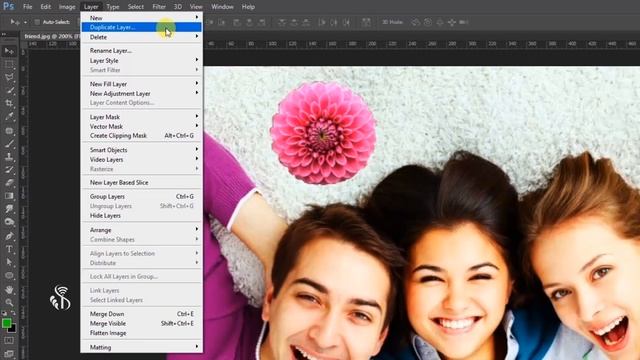Screen dimensions: 640x360
Task: Select the History Brush tool
Action: [9, 170]
